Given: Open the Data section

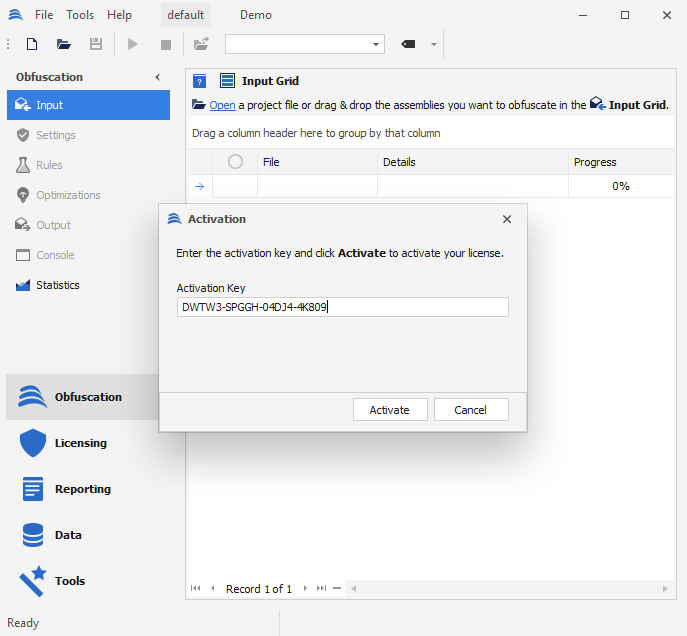Looking at the screenshot, I should 68,535.
